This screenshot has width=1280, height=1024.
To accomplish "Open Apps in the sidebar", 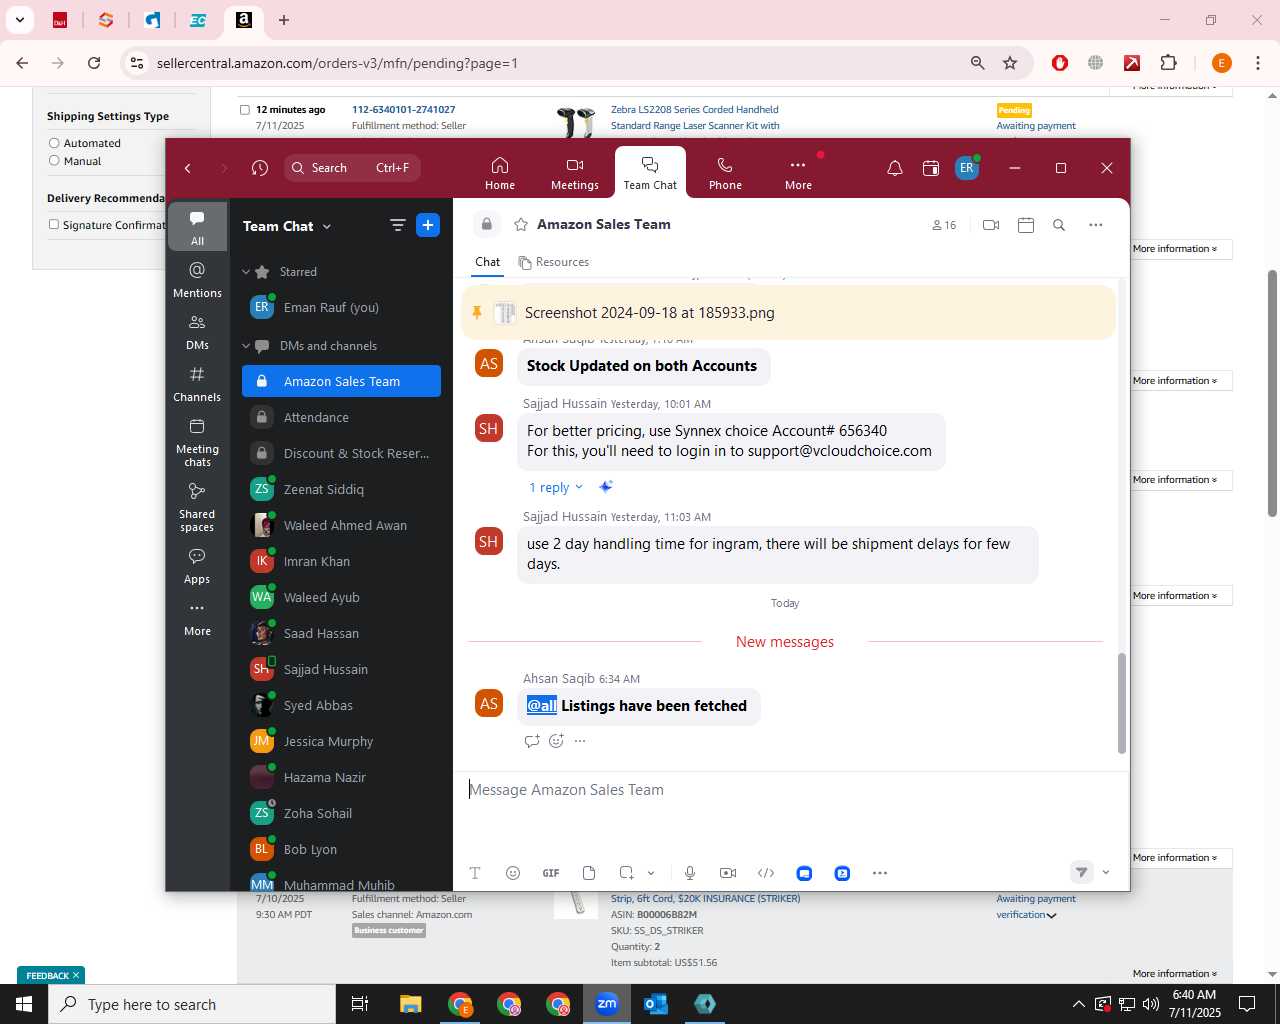I will [197, 566].
